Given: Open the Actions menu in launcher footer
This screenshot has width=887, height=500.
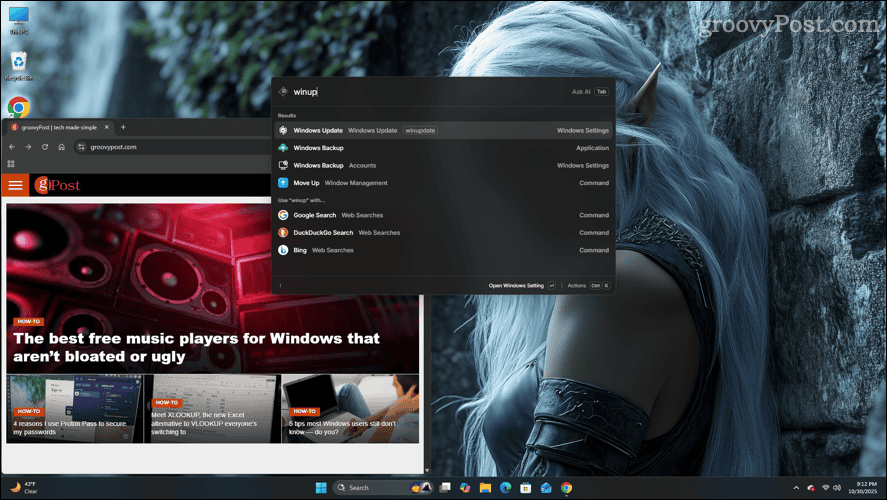Looking at the screenshot, I should [588, 286].
